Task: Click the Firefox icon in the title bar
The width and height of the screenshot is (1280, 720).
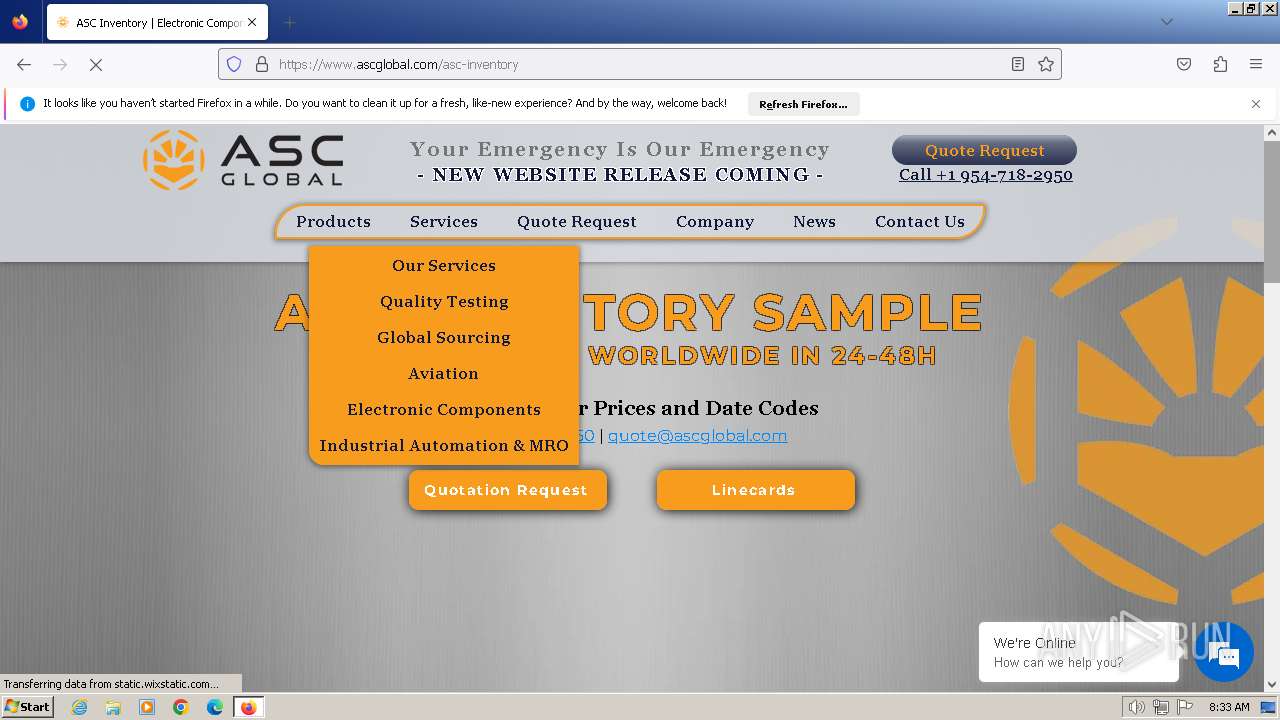Action: coord(20,21)
